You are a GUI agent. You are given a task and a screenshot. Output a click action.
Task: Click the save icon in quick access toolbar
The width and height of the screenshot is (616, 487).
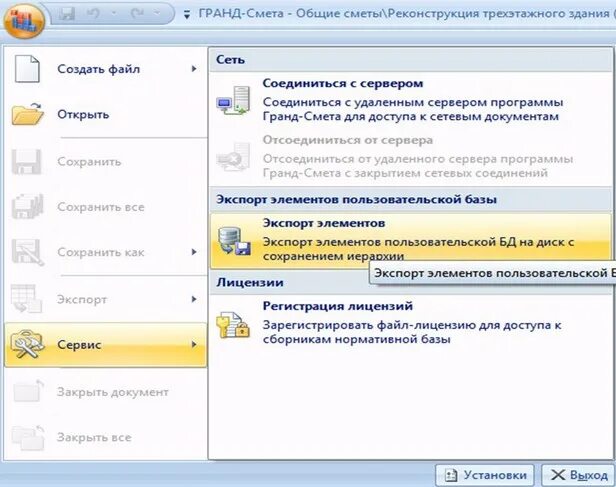point(66,14)
